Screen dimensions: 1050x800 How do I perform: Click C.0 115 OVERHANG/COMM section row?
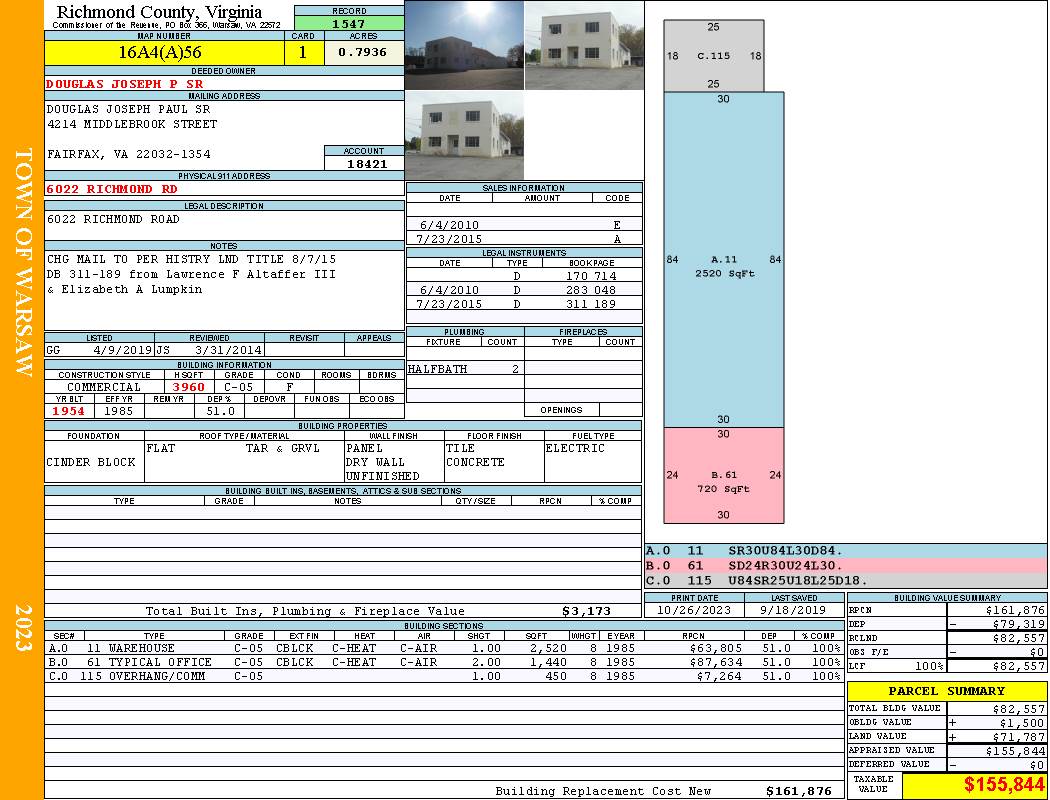pos(444,676)
